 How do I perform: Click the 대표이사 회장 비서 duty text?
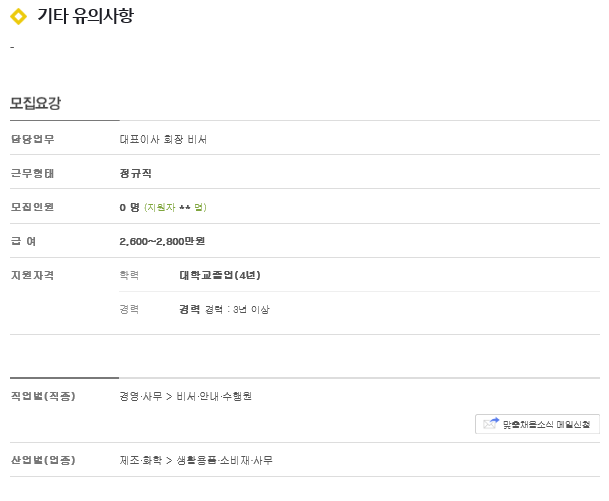163,139
